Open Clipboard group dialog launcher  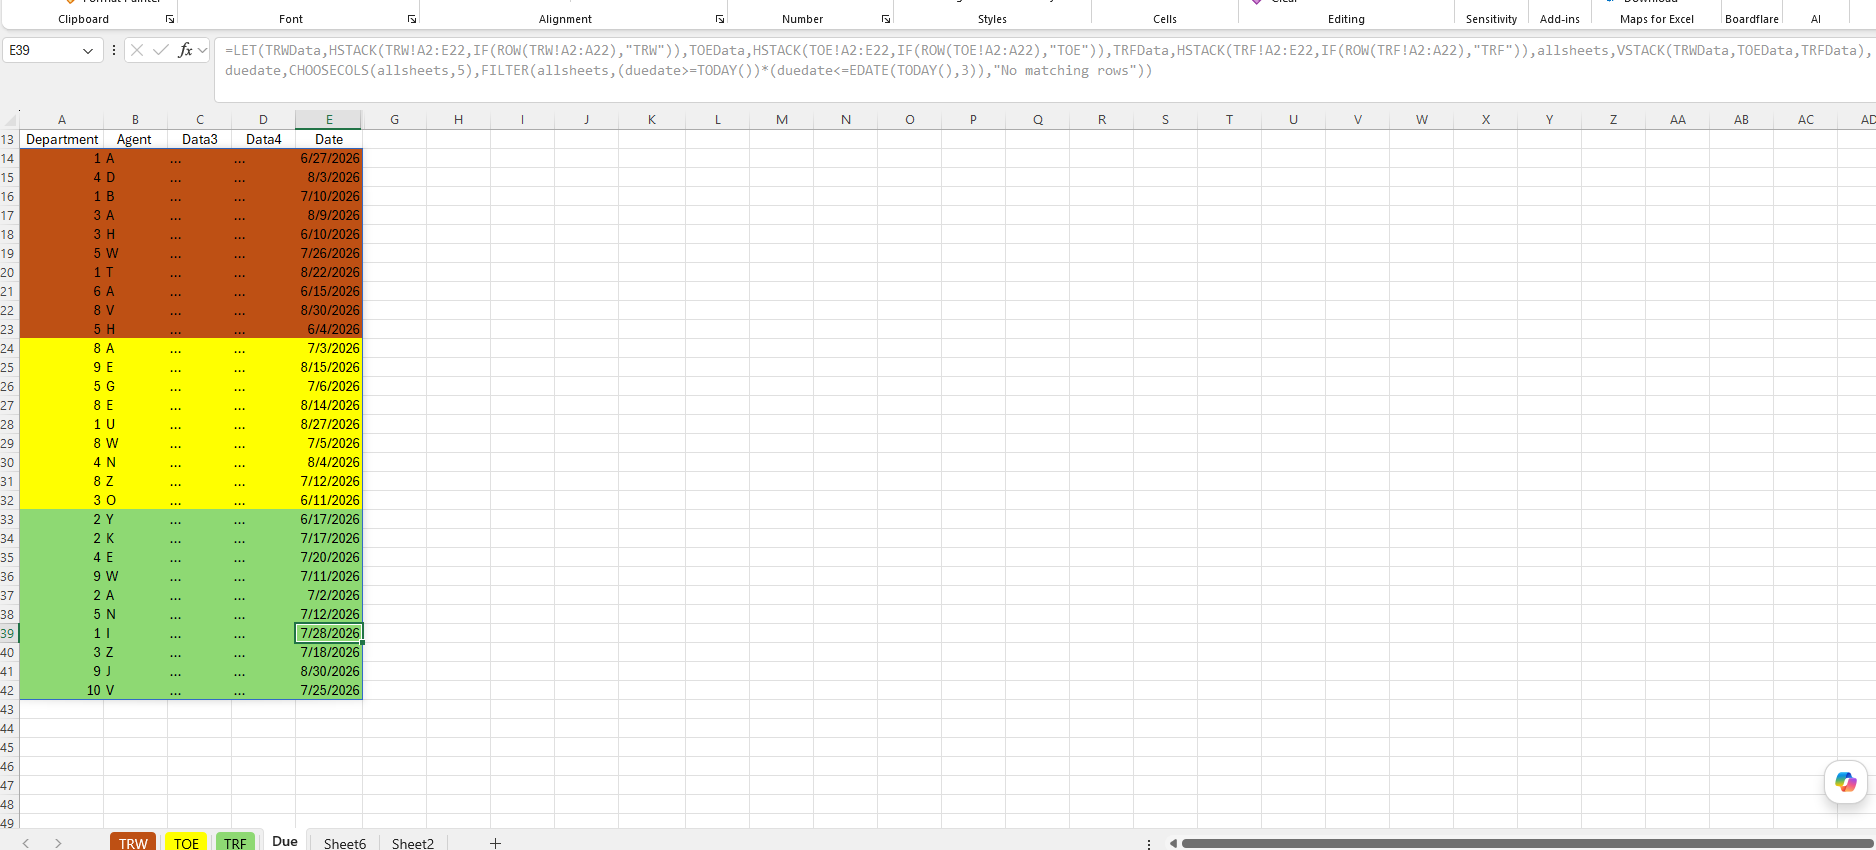coord(170,19)
